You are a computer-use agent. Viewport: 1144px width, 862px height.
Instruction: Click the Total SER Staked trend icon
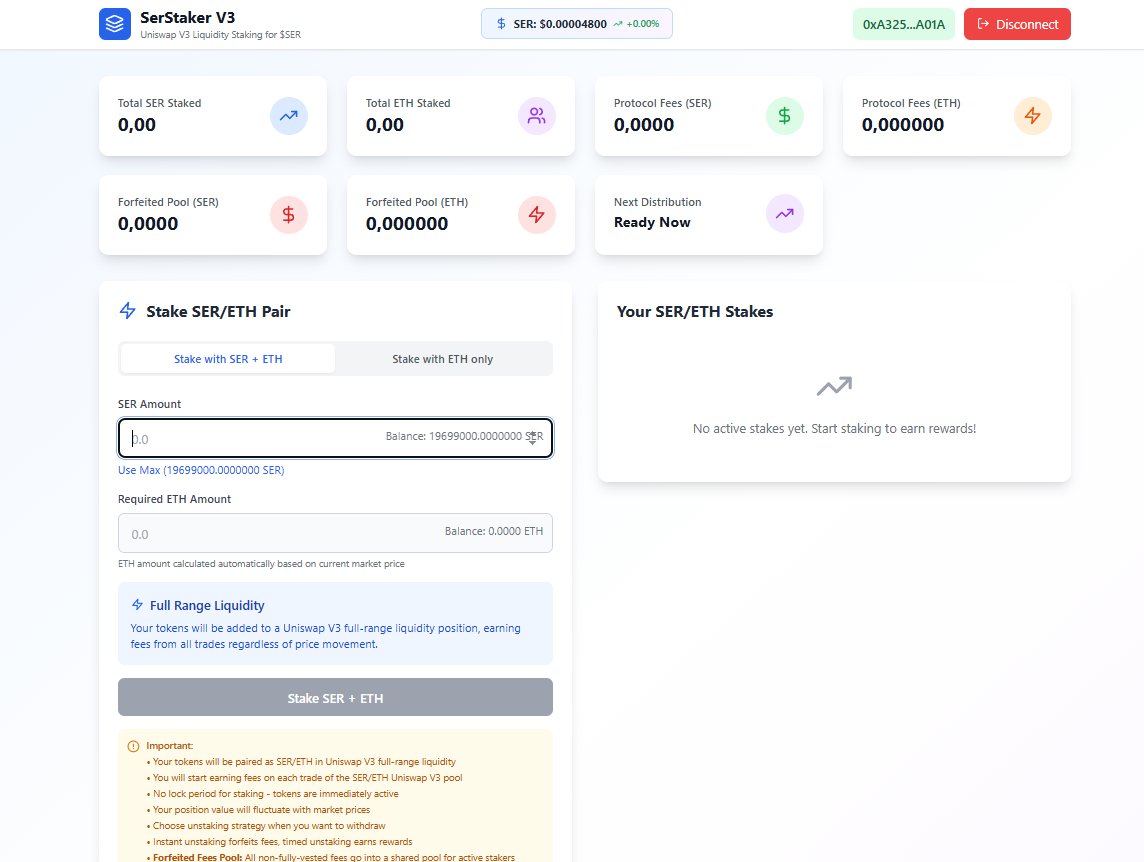click(289, 116)
